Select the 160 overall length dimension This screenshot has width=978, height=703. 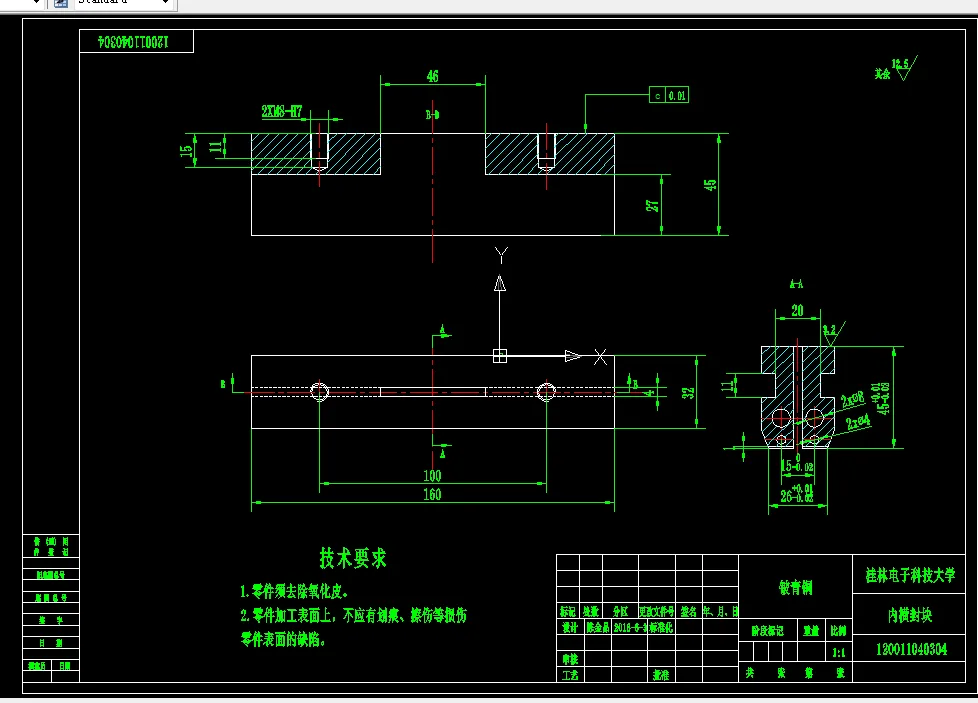pyautogui.click(x=432, y=495)
